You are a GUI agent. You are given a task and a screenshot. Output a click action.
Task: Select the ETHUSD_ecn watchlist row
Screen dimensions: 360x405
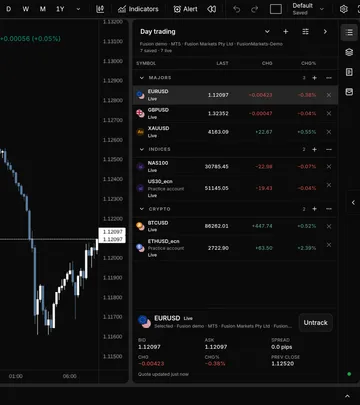[235, 248]
